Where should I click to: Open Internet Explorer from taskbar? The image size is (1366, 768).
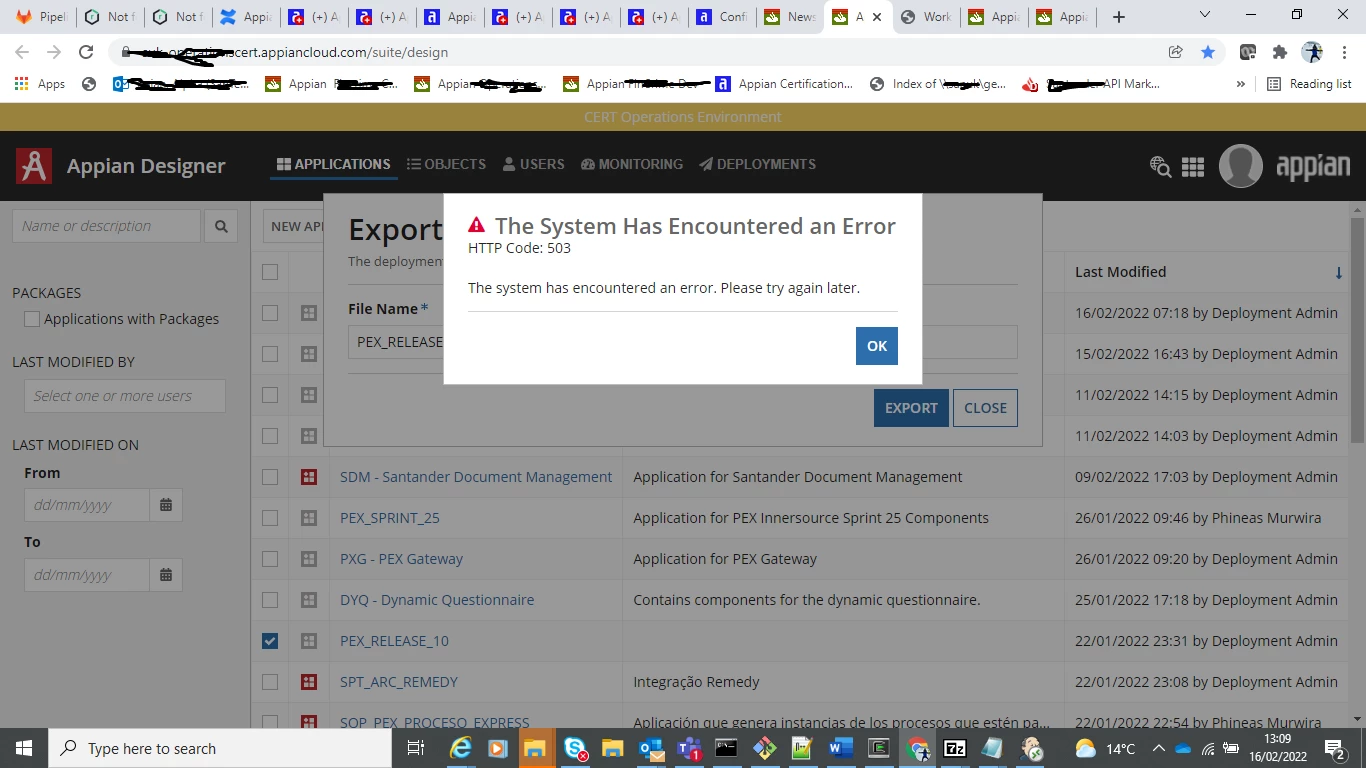460,748
